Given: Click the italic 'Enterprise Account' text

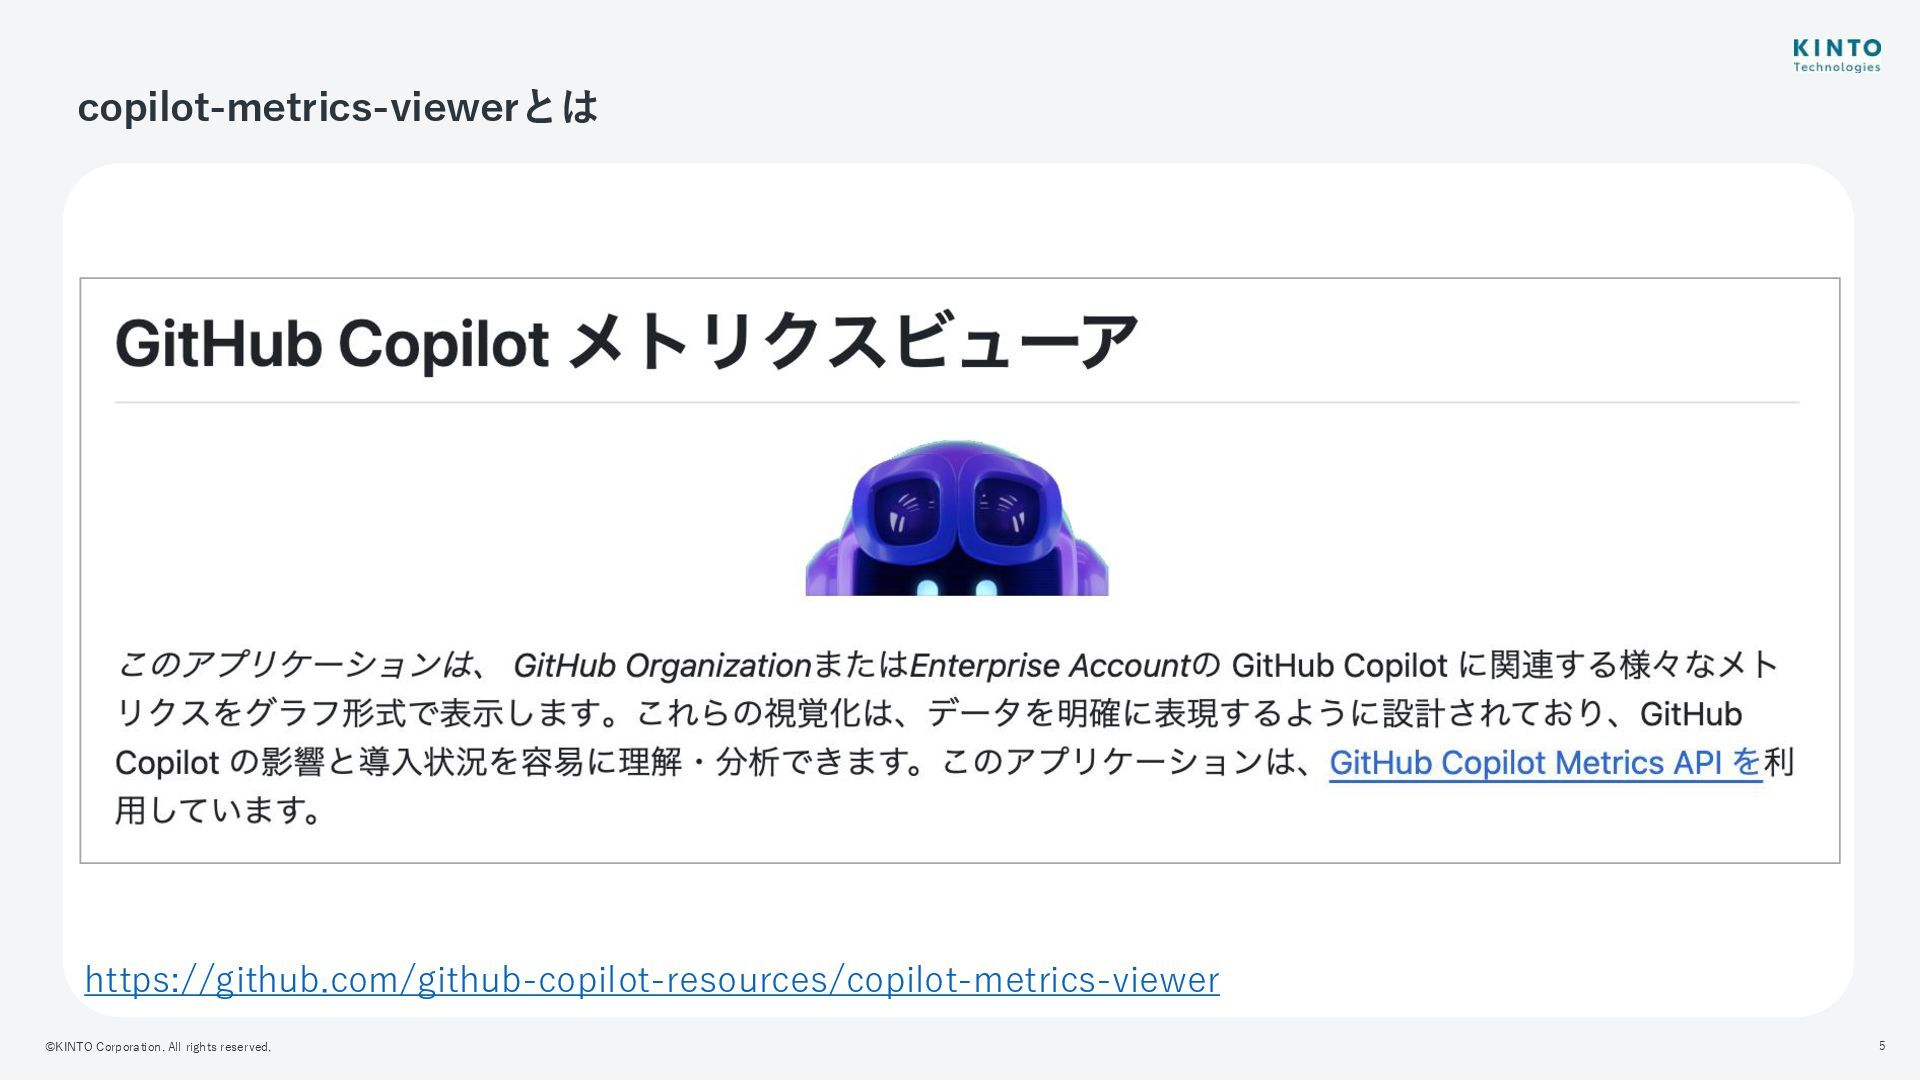Looking at the screenshot, I should tap(1049, 665).
